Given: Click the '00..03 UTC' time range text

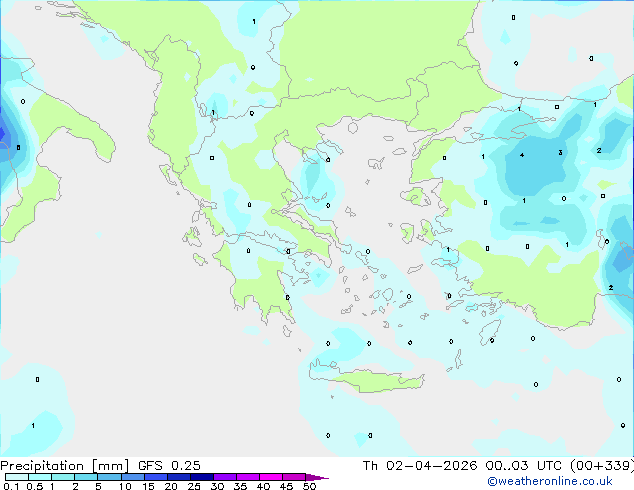Looking at the screenshot, I should pyautogui.click(x=524, y=465).
